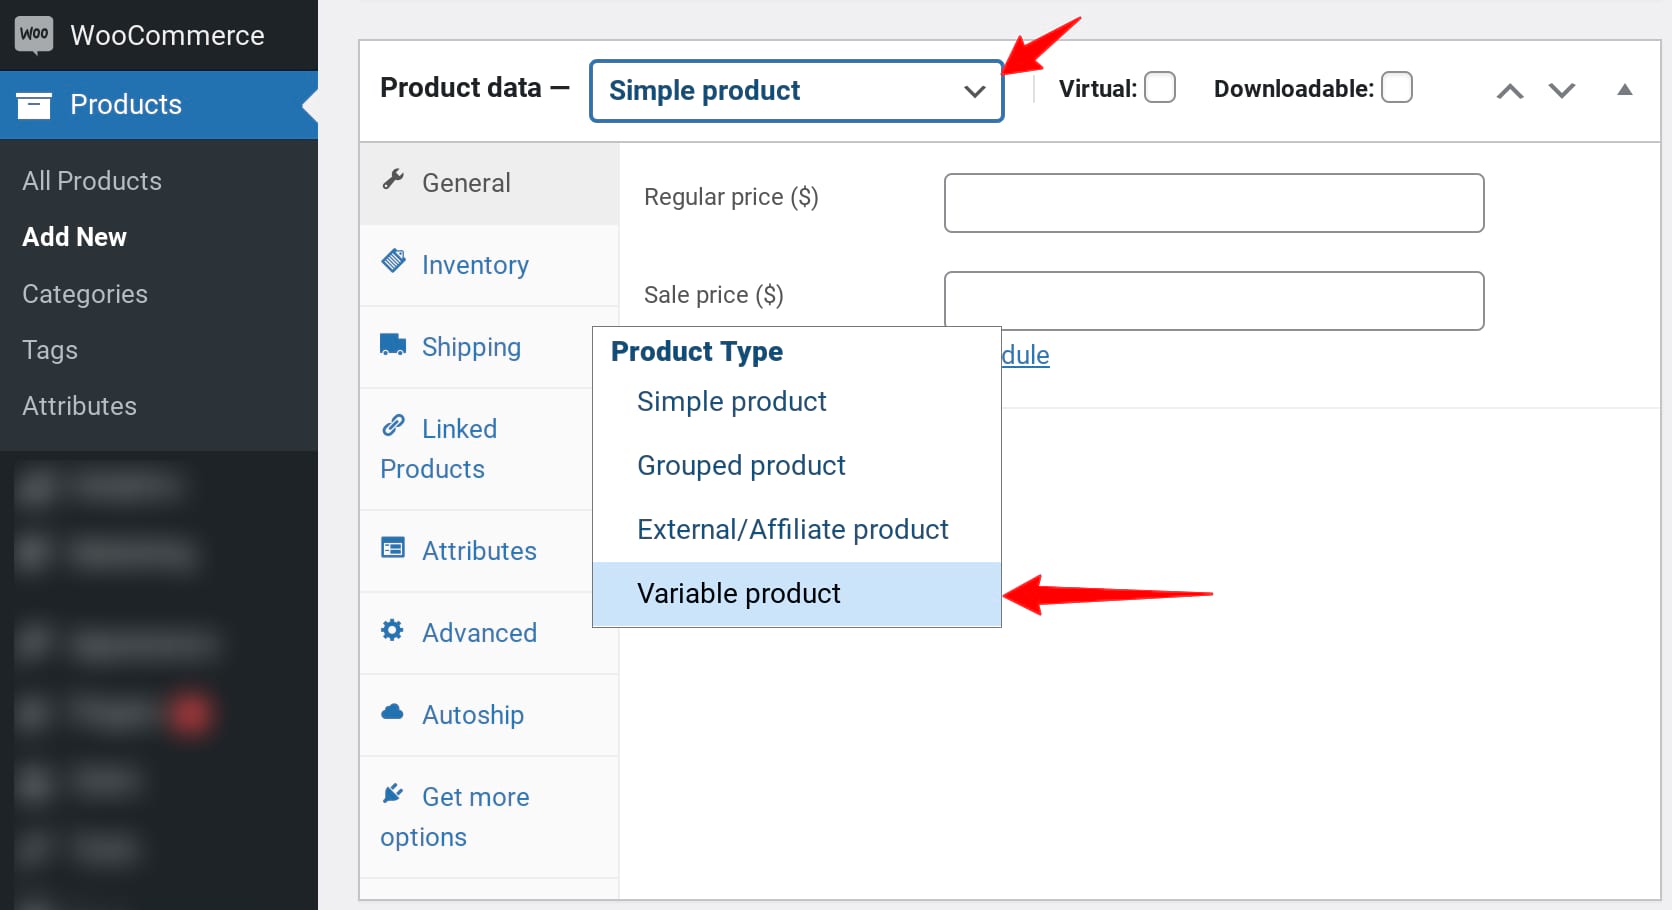Image resolution: width=1672 pixels, height=910 pixels.
Task: Open All Products in sidebar
Action: click(x=92, y=181)
